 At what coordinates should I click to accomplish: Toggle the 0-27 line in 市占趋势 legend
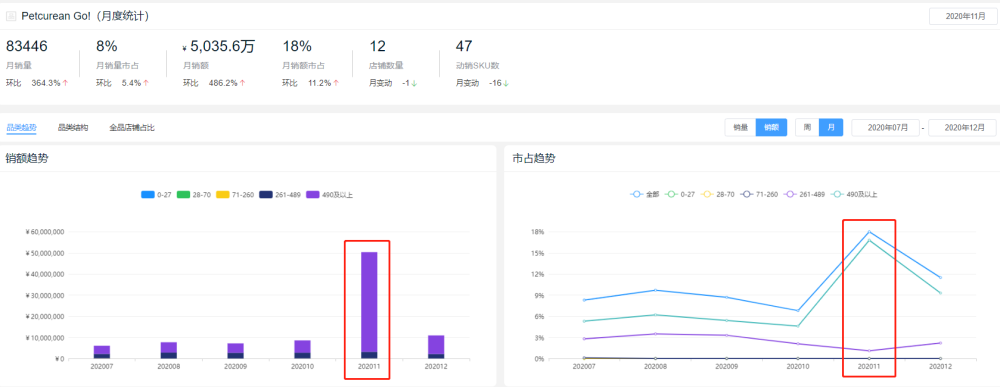coord(680,194)
